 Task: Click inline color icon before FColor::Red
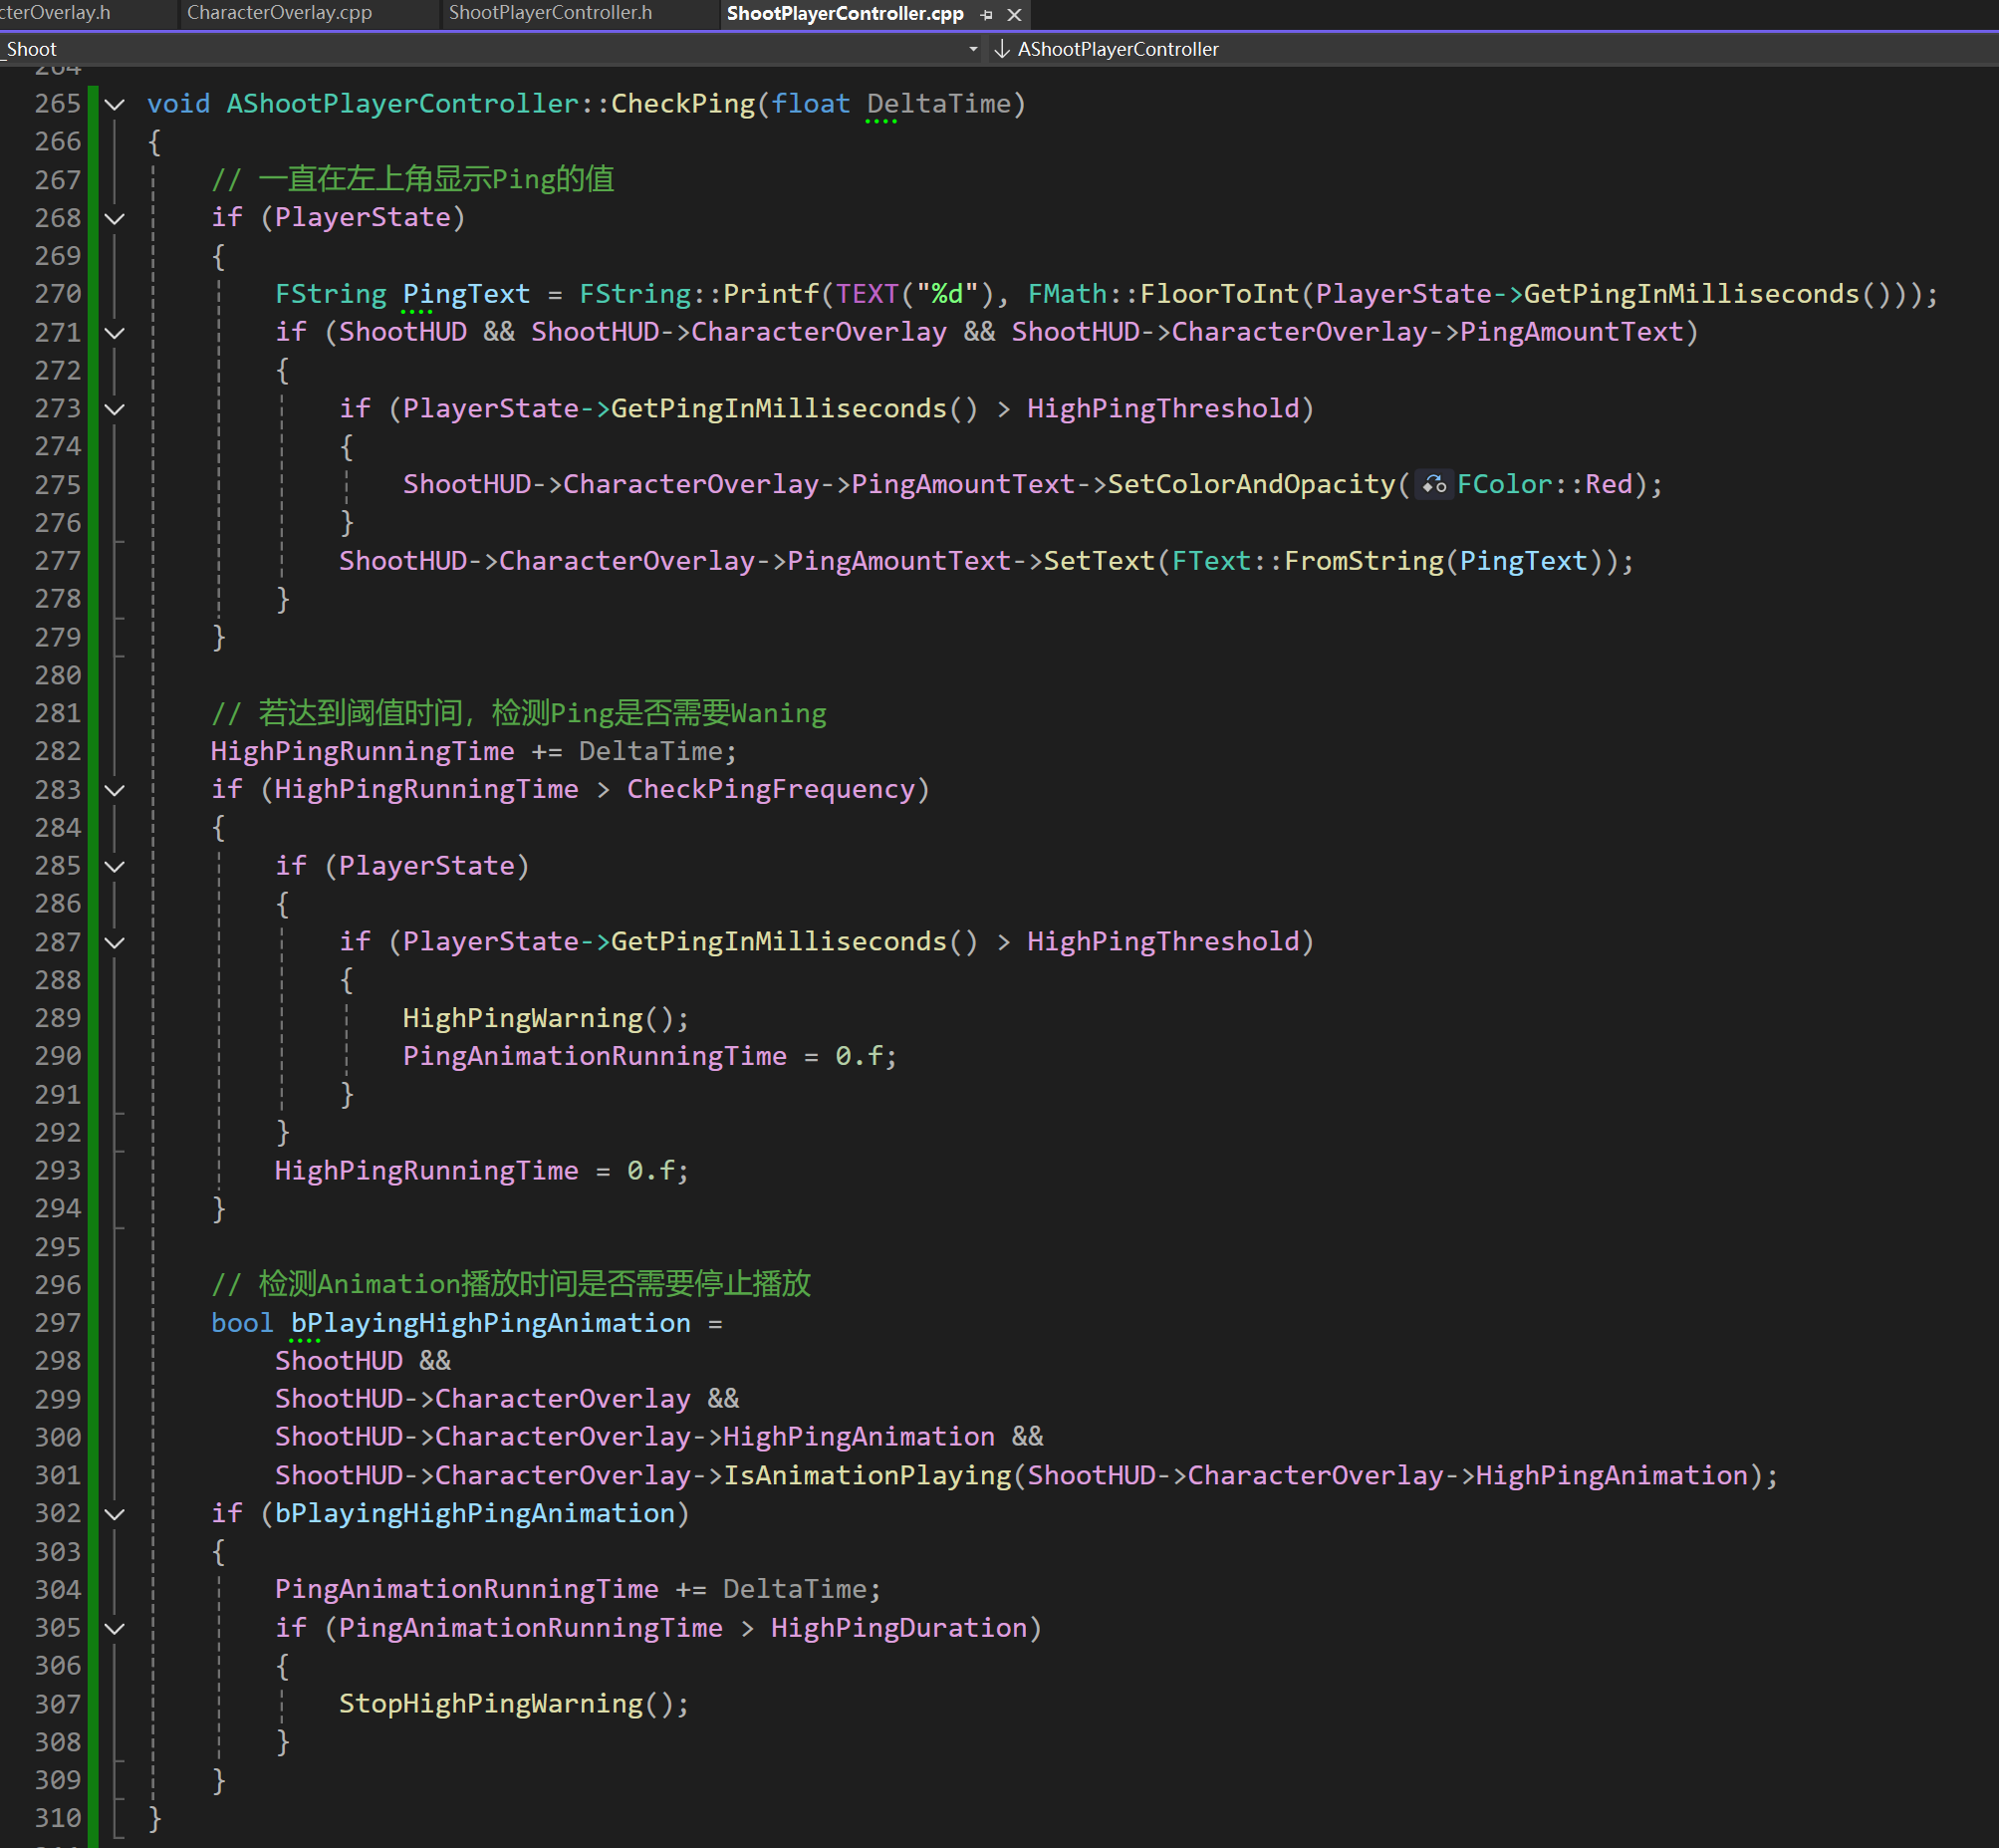(x=1433, y=485)
